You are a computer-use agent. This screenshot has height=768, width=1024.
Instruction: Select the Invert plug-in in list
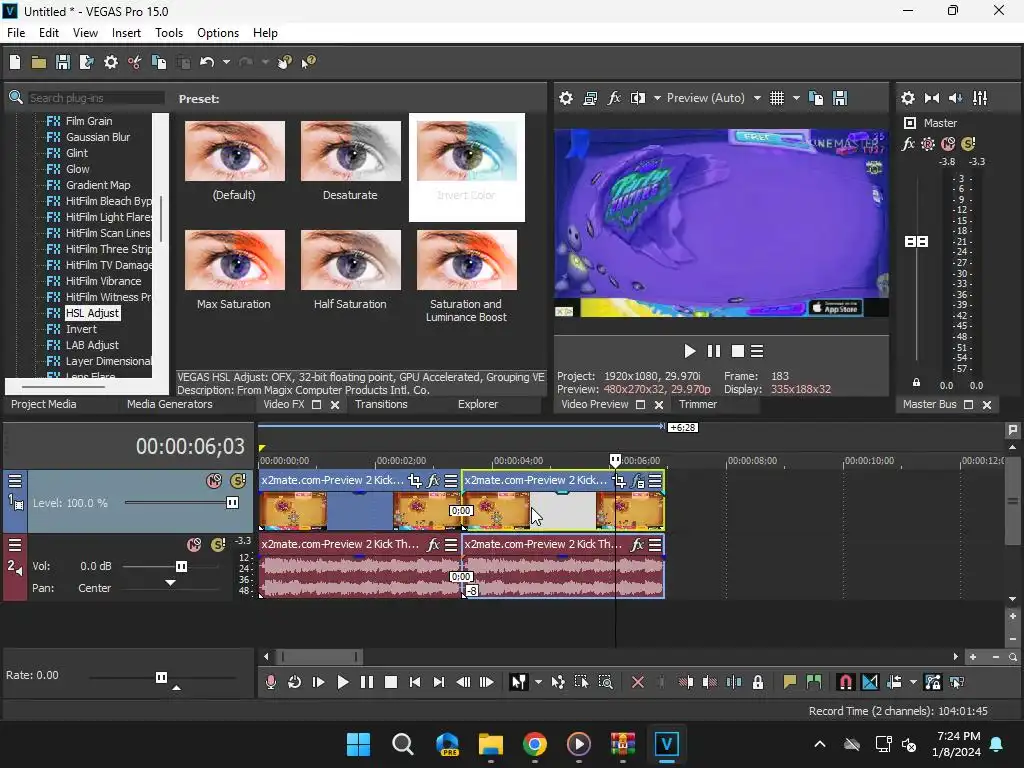tap(81, 329)
